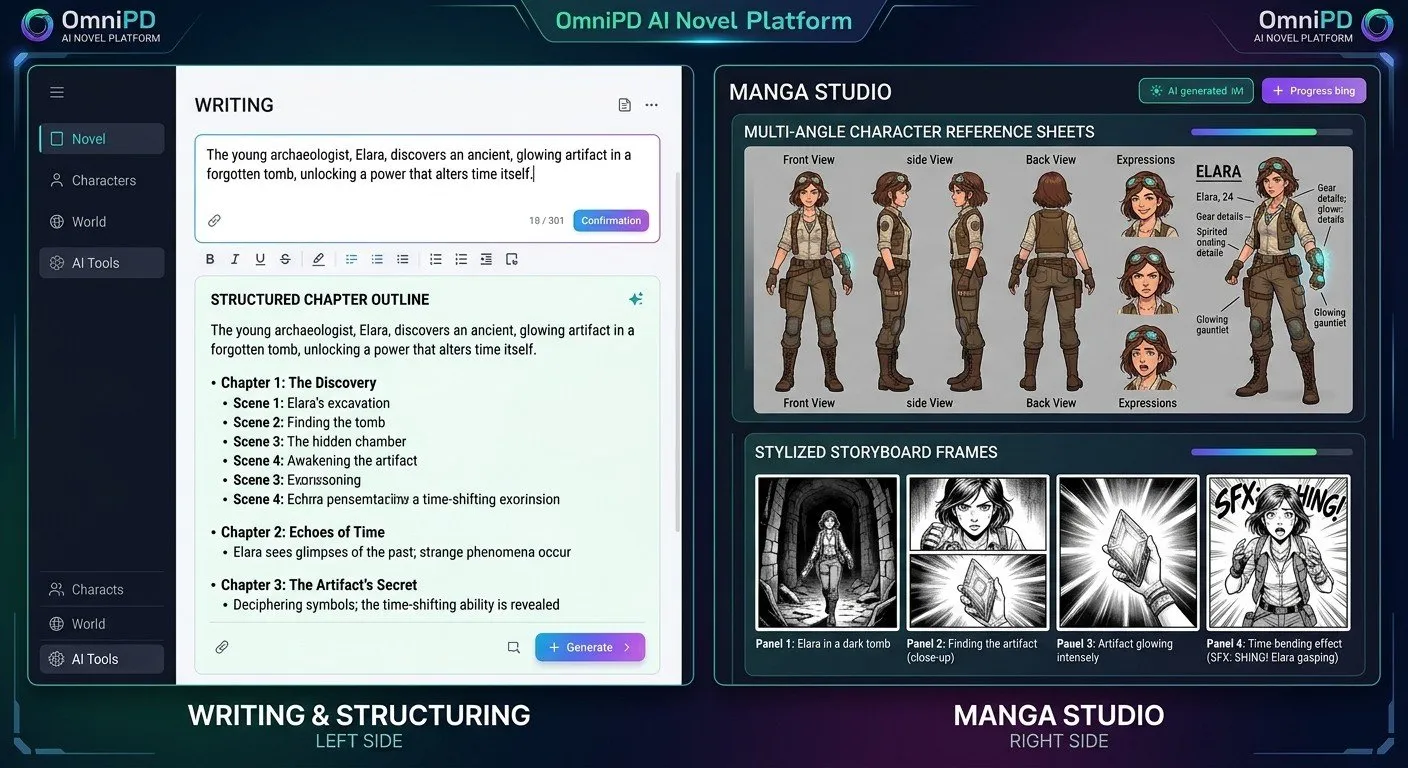This screenshot has height=768, width=1408.
Task: Open the Panel 2 artifact close-up frame
Action: tap(977, 552)
